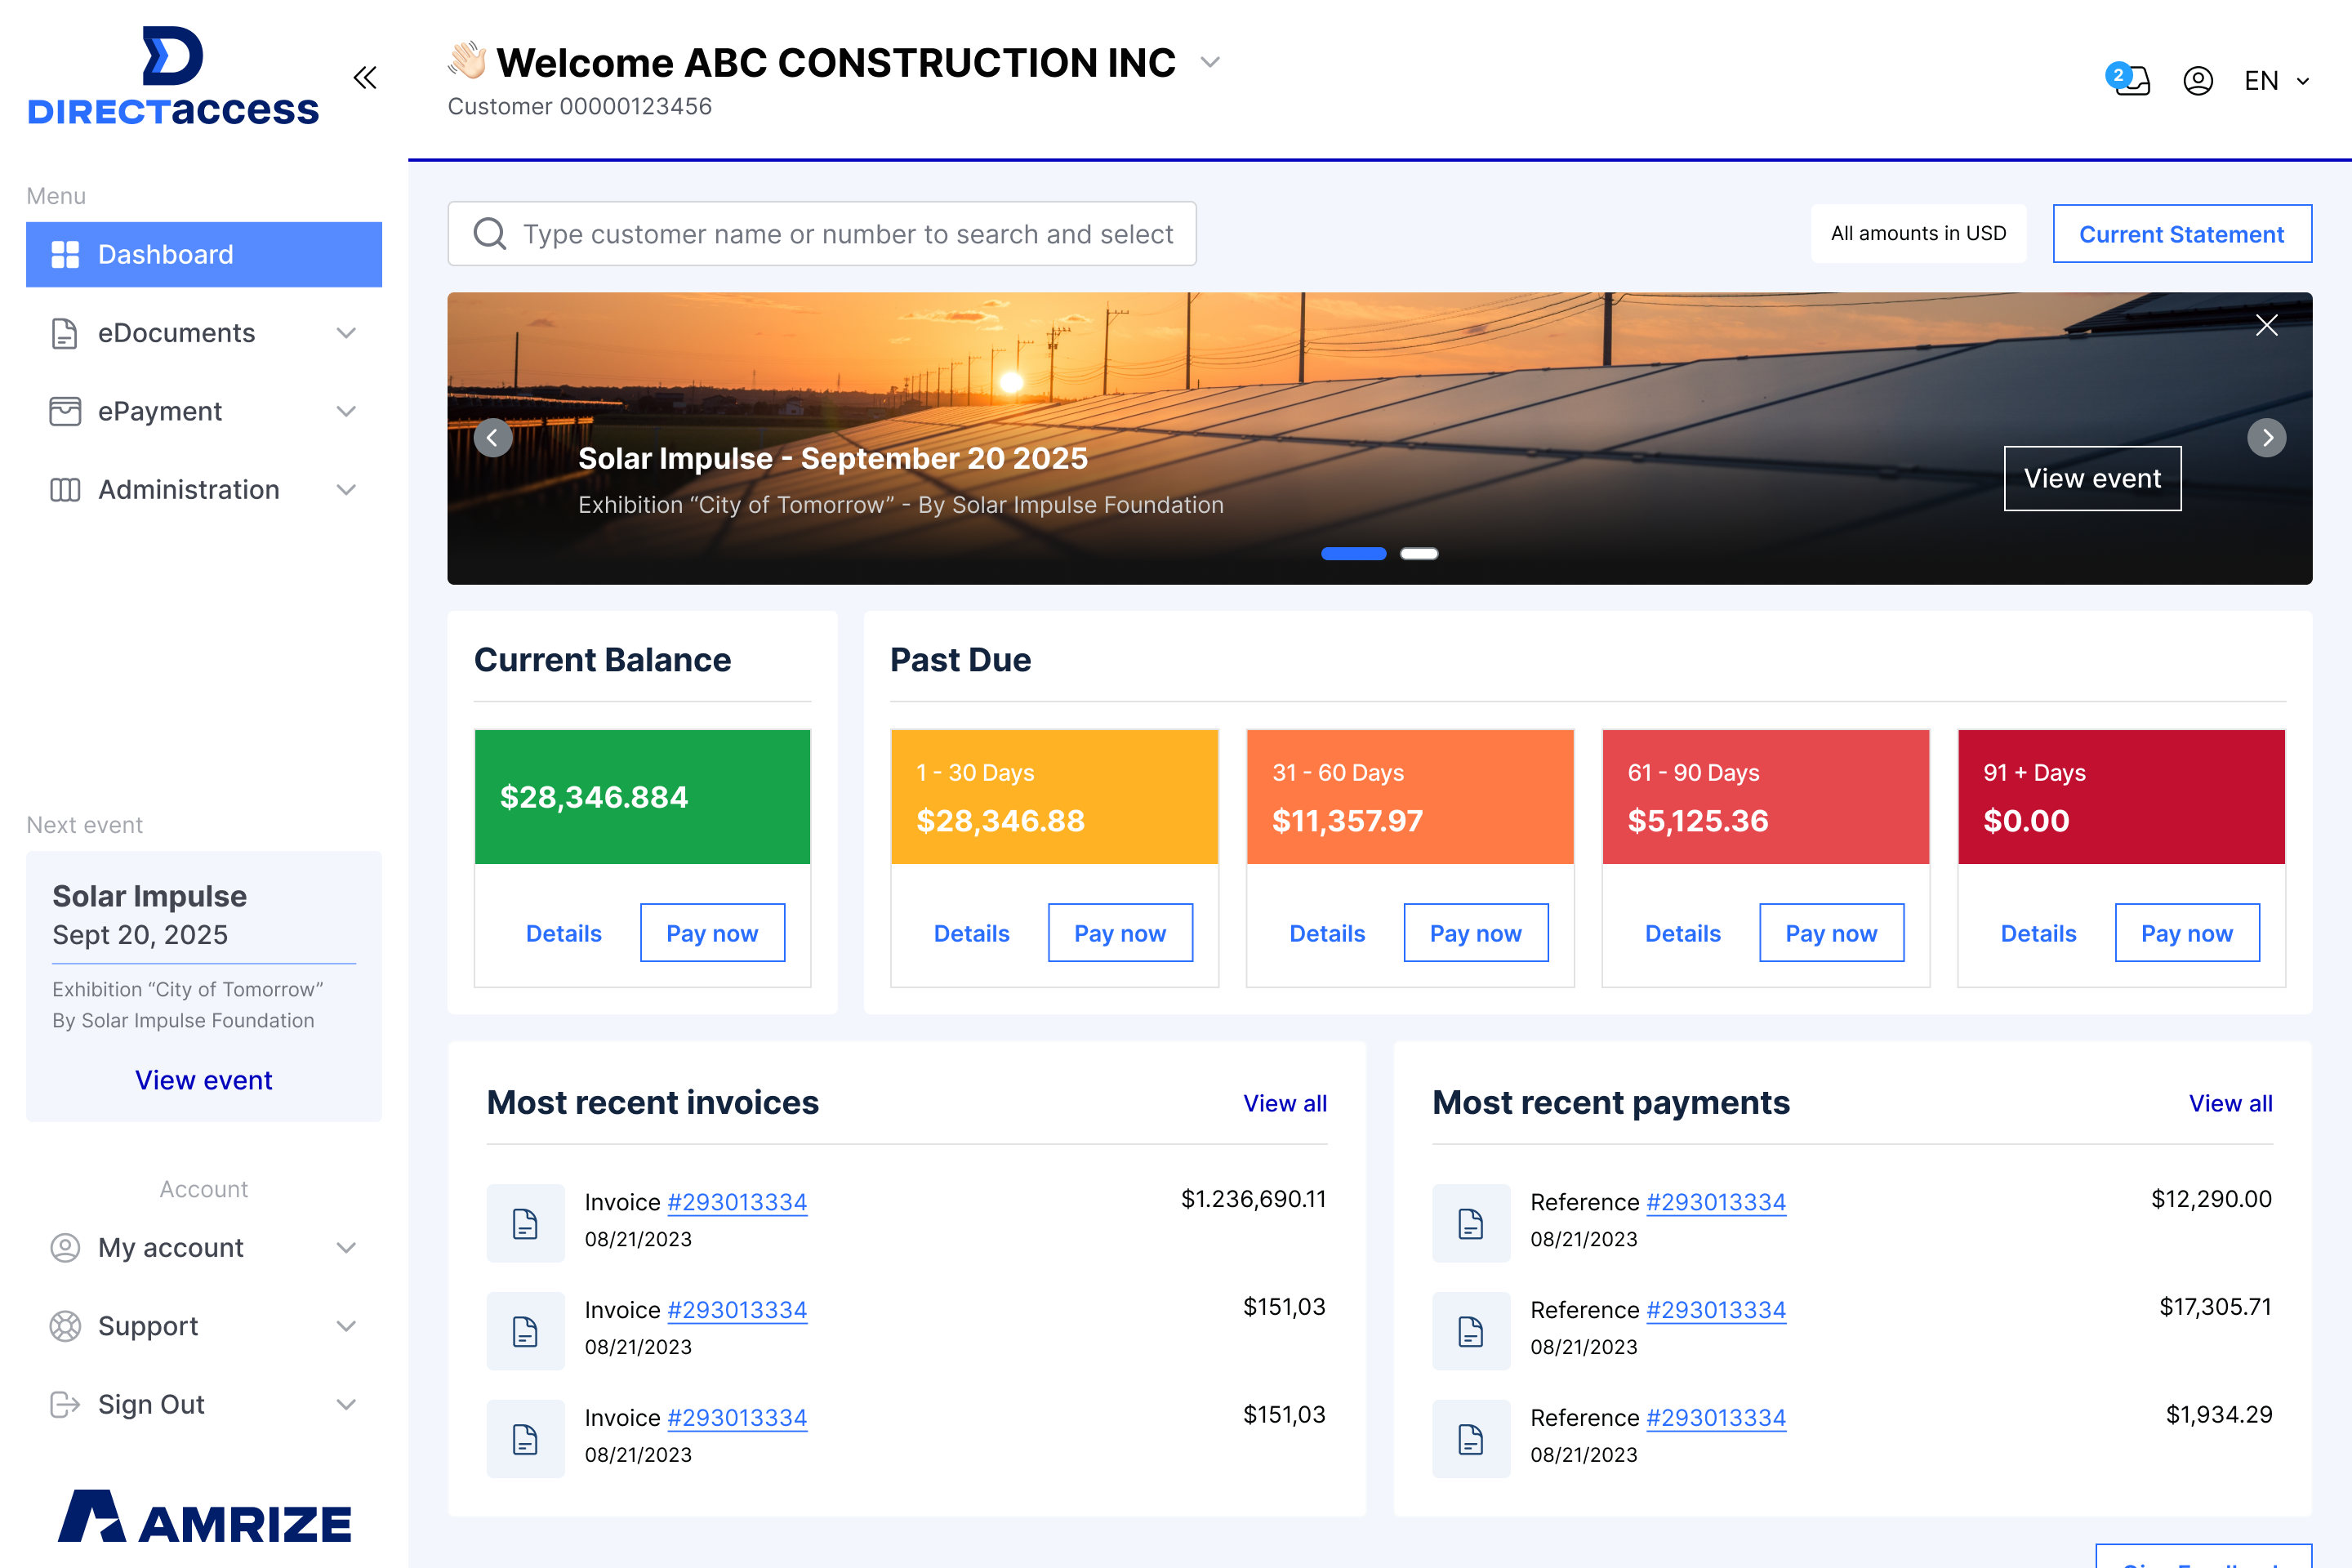The width and height of the screenshot is (2352, 1568).
Task: Open invoice link with amount $1.236,690.11
Action: 737,1202
